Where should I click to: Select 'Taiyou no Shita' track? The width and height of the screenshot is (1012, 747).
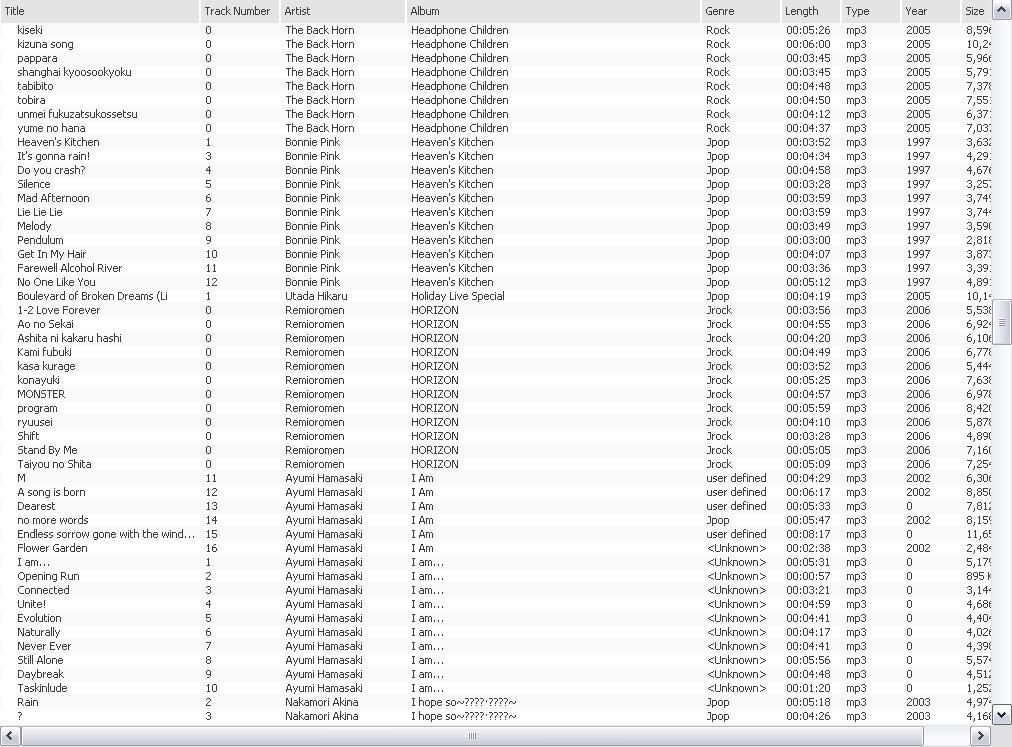54,464
